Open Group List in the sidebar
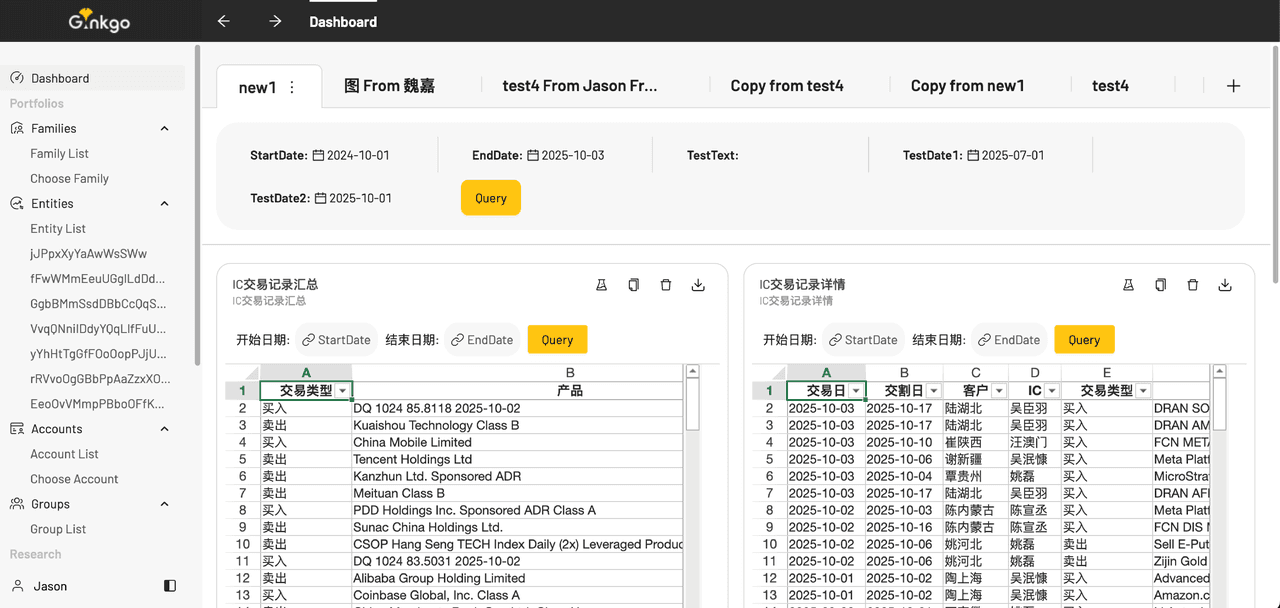This screenshot has width=1280, height=608. [x=58, y=529]
